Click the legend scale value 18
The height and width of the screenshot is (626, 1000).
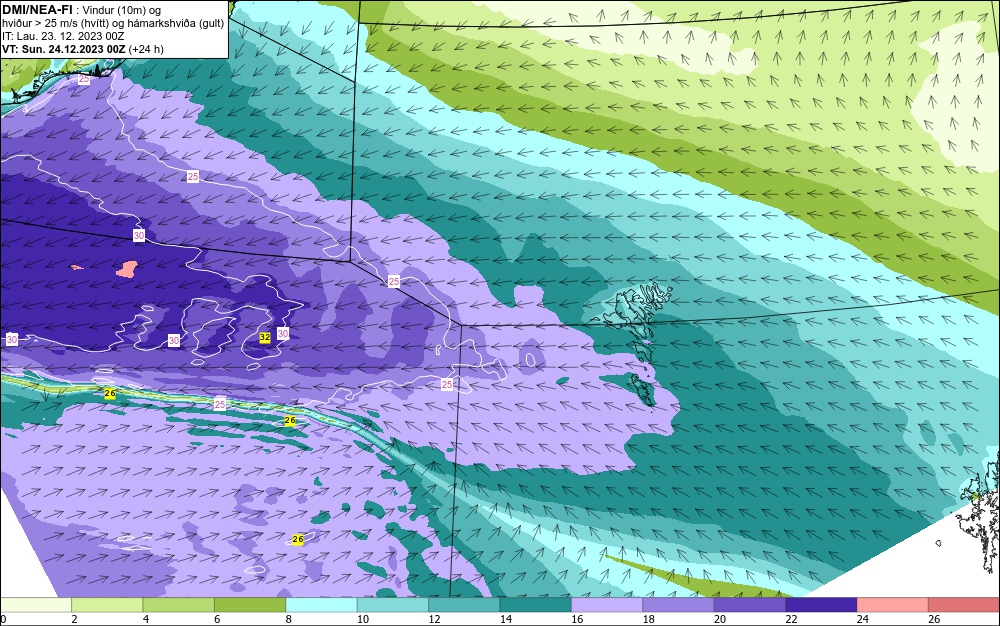pos(649,619)
